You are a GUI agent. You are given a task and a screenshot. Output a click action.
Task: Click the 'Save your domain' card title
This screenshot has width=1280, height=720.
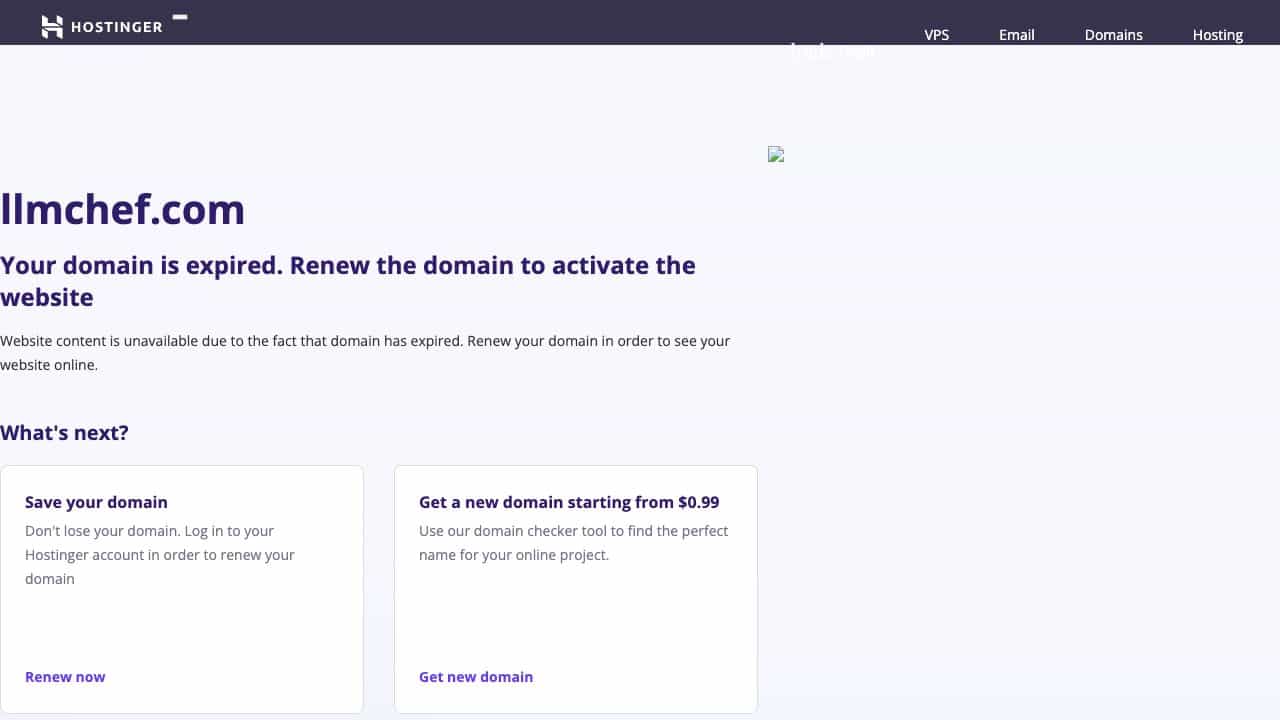click(x=96, y=502)
